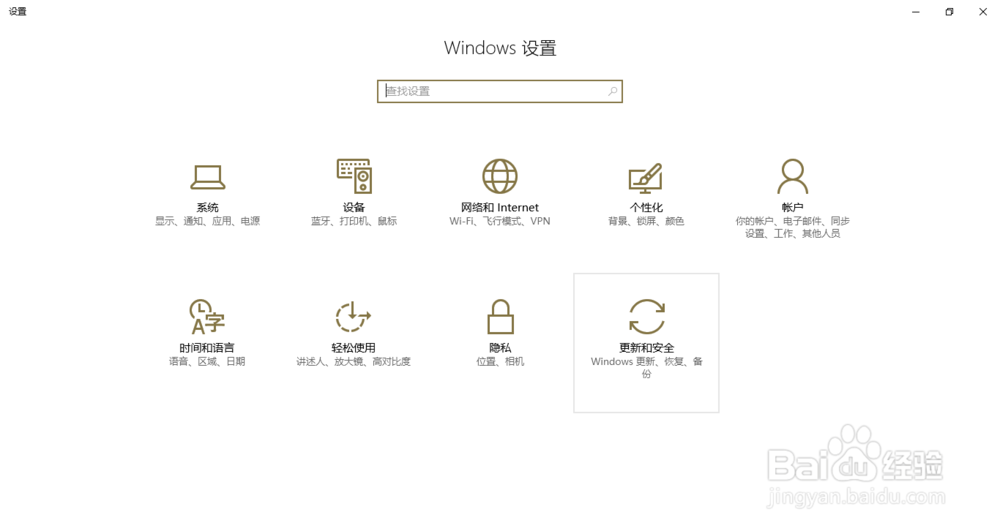Close the 设置 window

[983, 11]
